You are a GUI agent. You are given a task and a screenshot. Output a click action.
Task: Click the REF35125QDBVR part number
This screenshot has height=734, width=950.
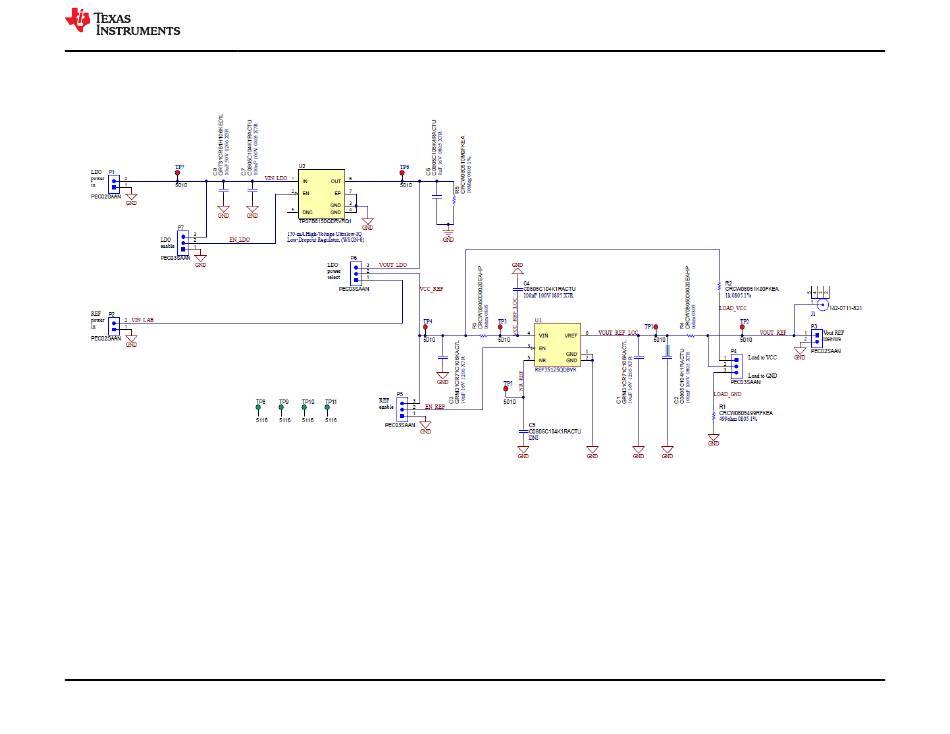click(x=555, y=369)
